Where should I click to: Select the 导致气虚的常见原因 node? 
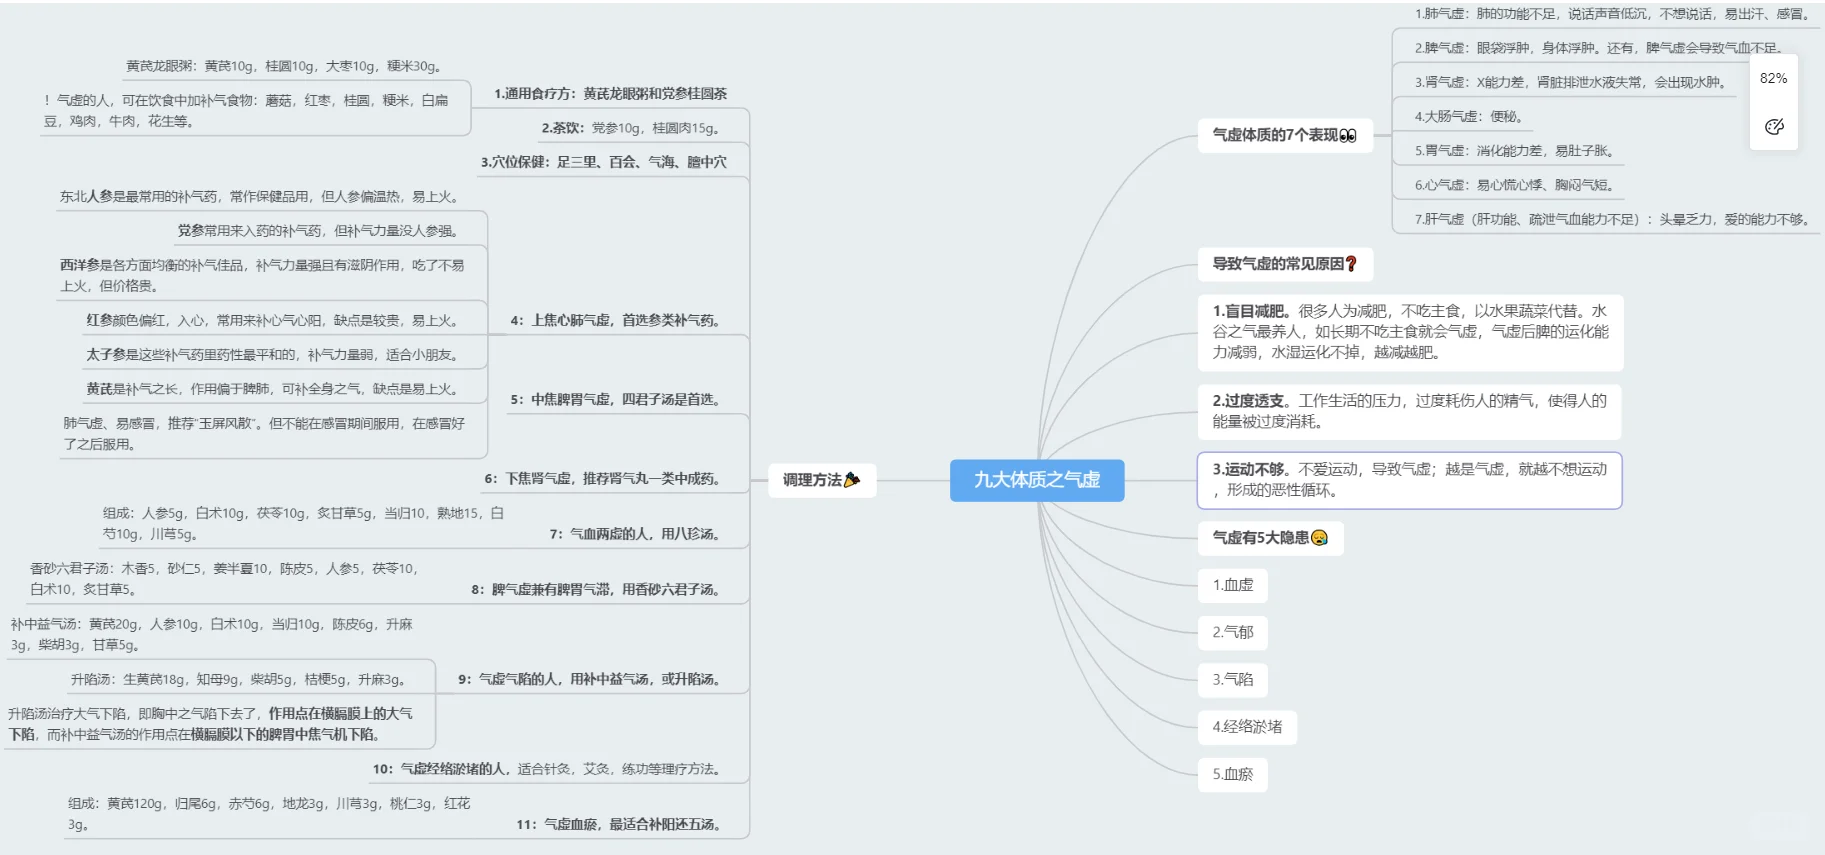pyautogui.click(x=1285, y=264)
